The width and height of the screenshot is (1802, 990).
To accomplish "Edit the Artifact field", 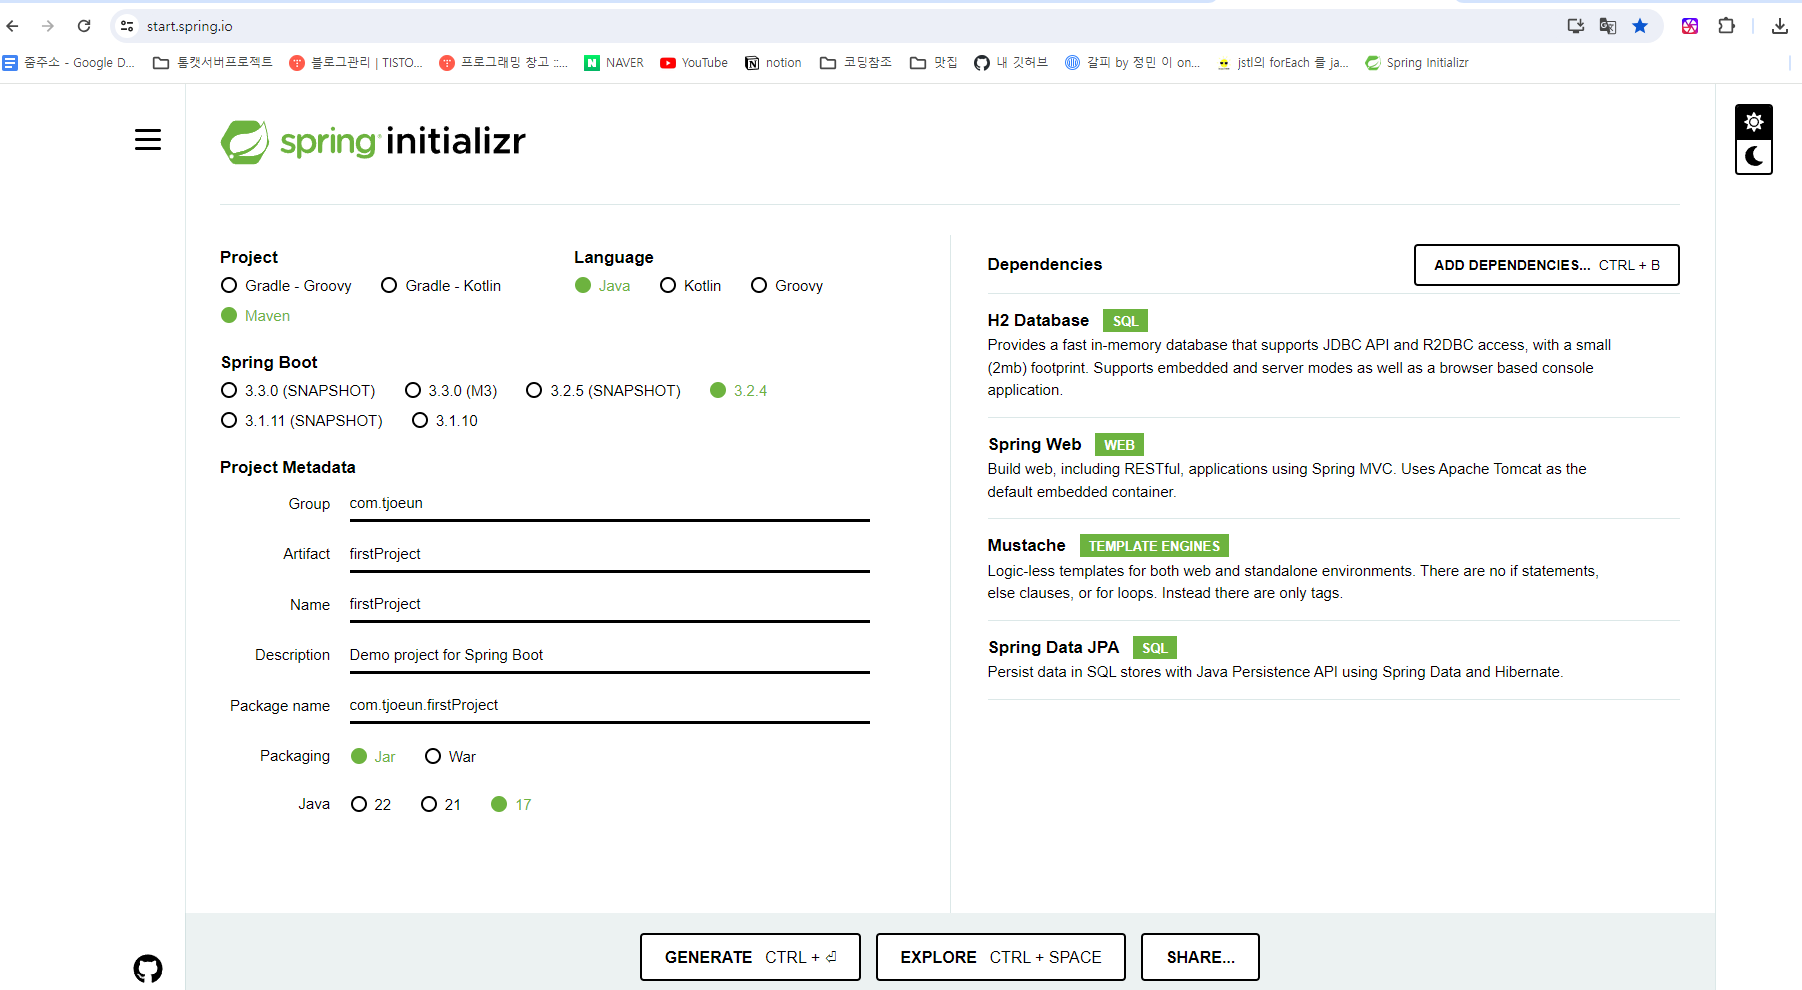I will pyautogui.click(x=609, y=554).
